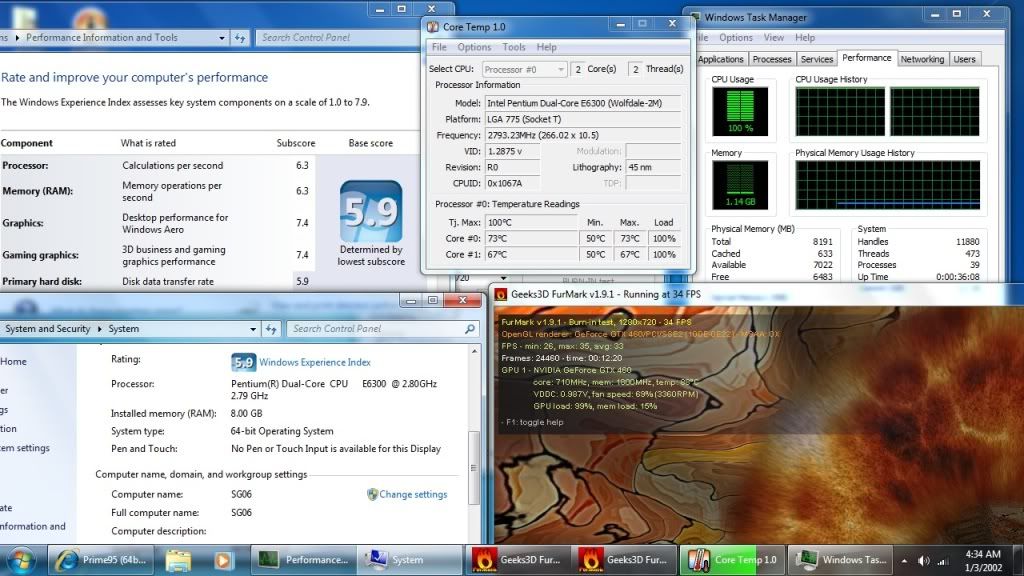
Task: Show hidden system tray icons
Action: 904,561
